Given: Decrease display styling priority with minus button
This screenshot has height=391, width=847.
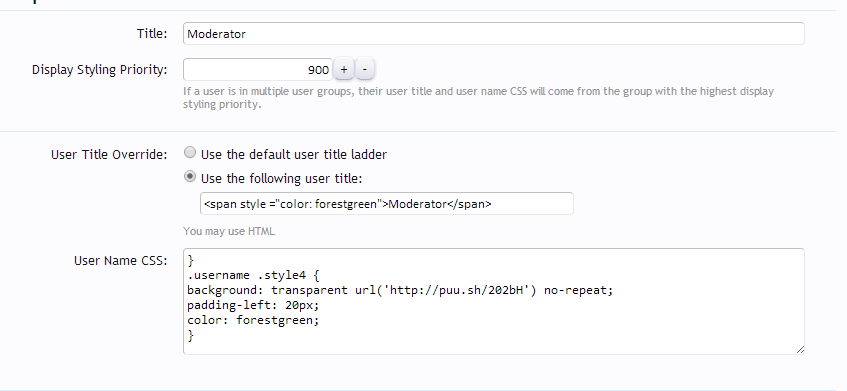Looking at the screenshot, I should (x=365, y=70).
